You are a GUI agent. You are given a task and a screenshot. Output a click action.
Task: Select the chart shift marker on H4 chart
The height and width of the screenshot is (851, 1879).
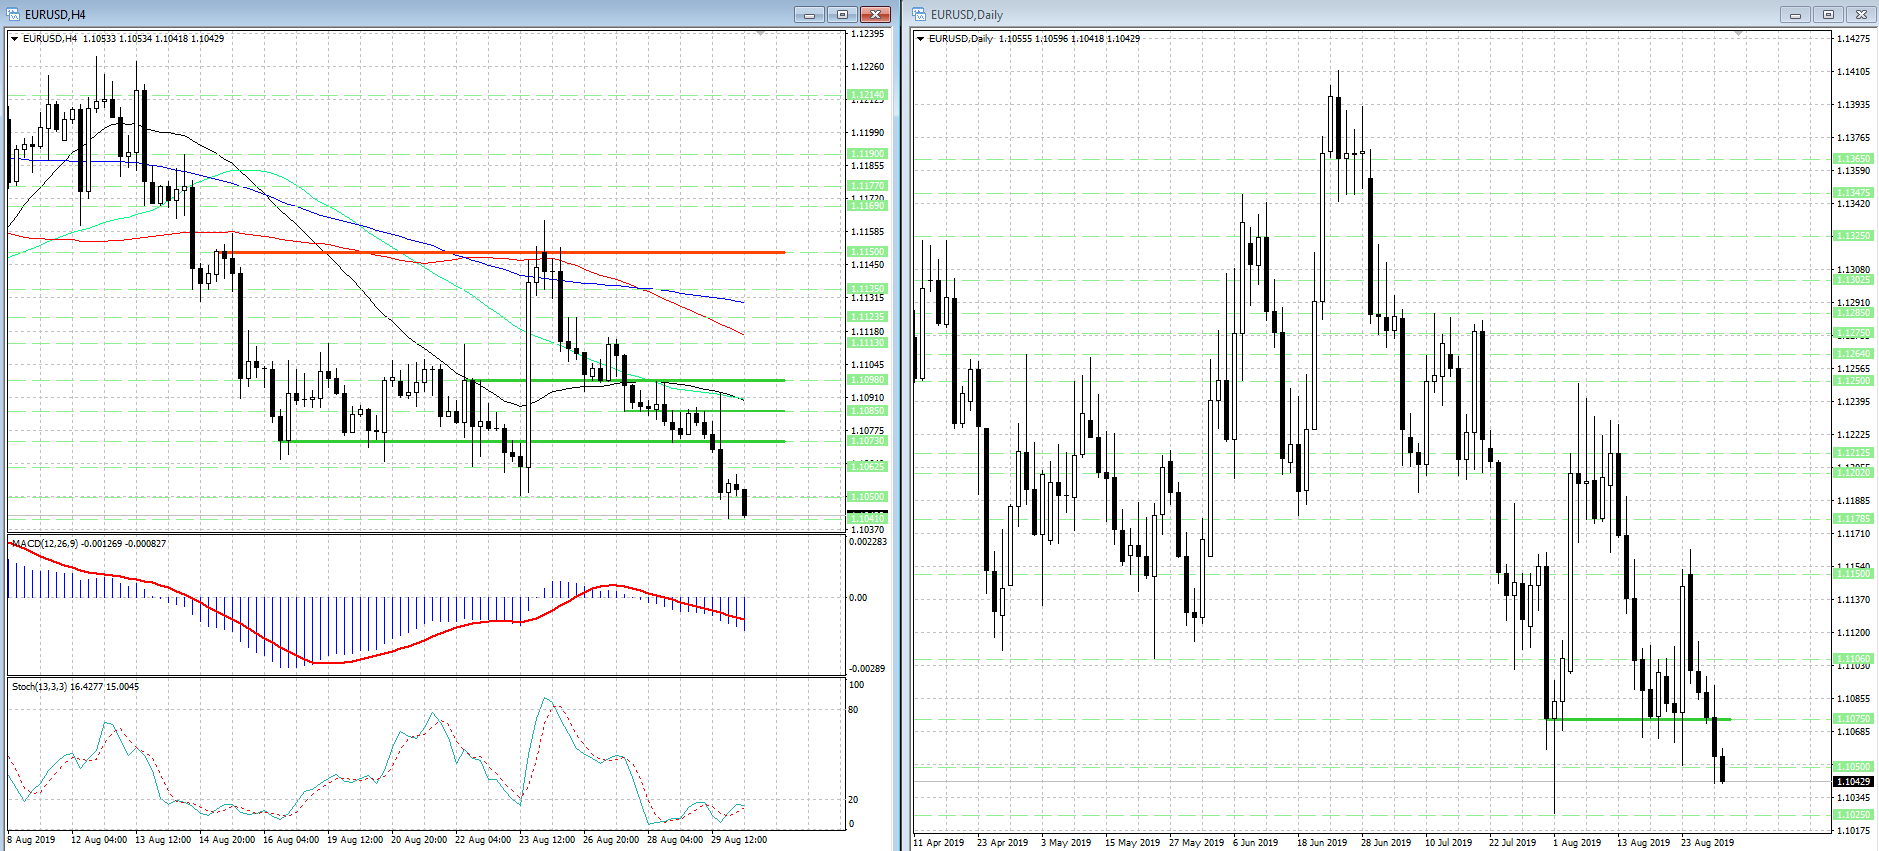click(x=760, y=34)
